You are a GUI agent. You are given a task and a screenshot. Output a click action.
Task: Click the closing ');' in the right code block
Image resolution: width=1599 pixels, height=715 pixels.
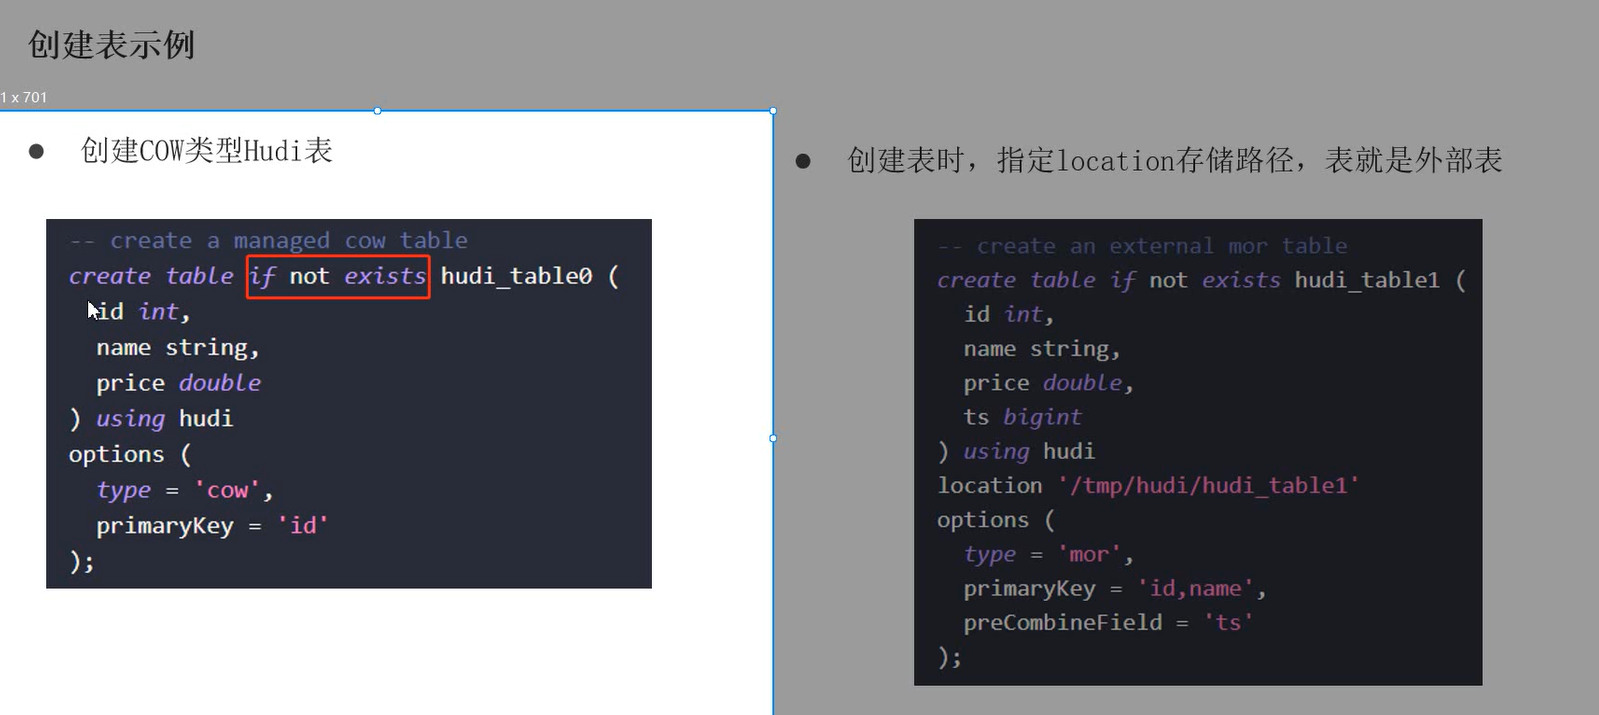pos(950,657)
